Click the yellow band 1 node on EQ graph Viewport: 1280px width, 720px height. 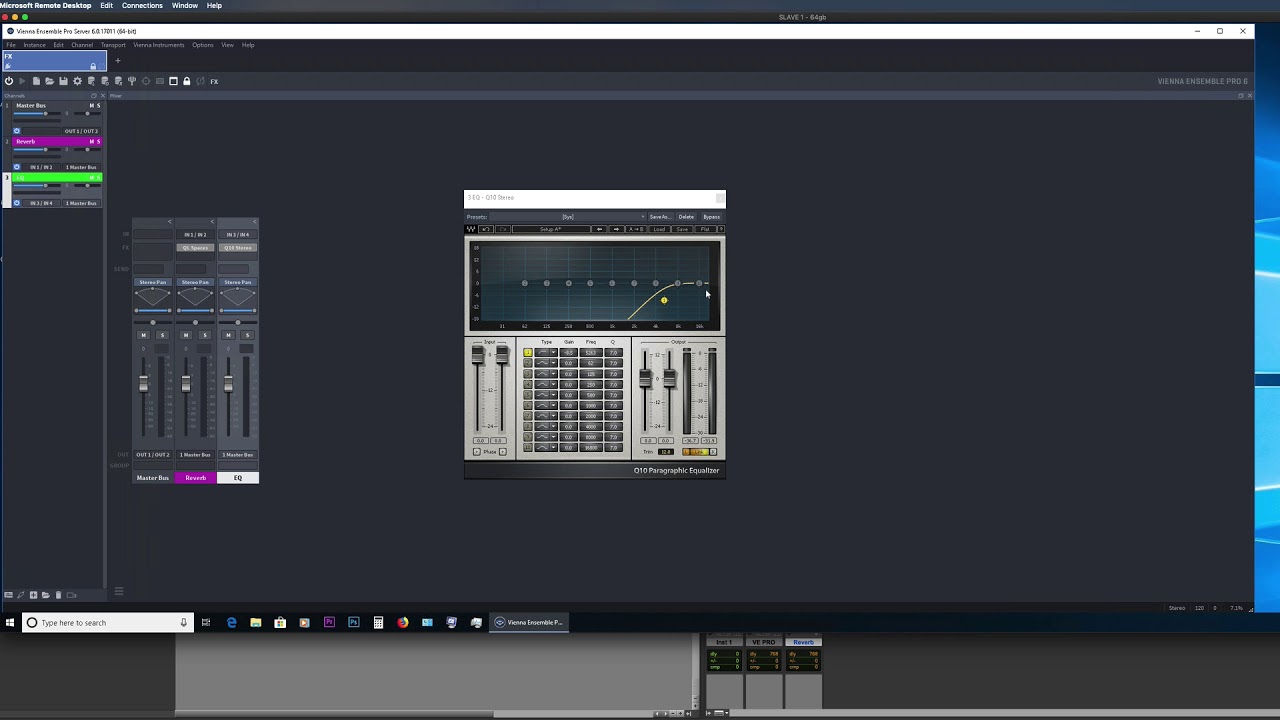pyautogui.click(x=664, y=300)
